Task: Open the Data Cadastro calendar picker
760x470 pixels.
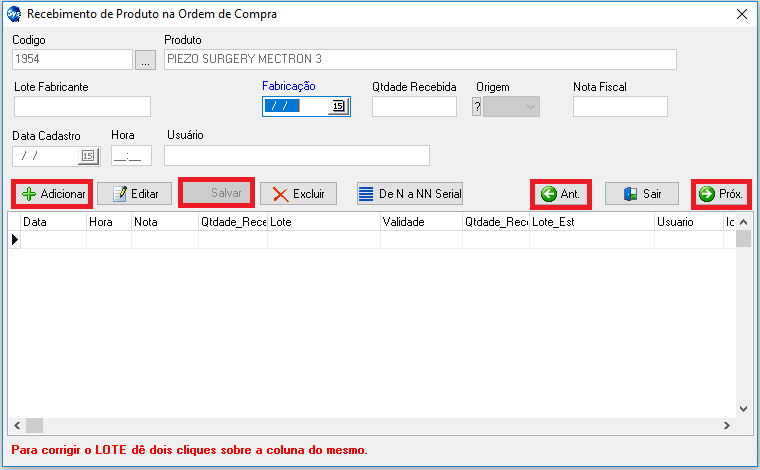Action: pos(87,156)
